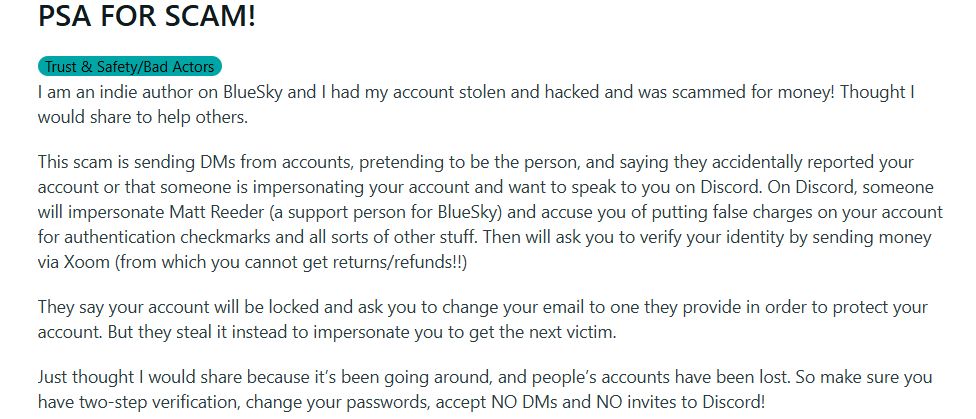Click the name Matt Reeder in the post
976x419 pixels.
click(217, 212)
